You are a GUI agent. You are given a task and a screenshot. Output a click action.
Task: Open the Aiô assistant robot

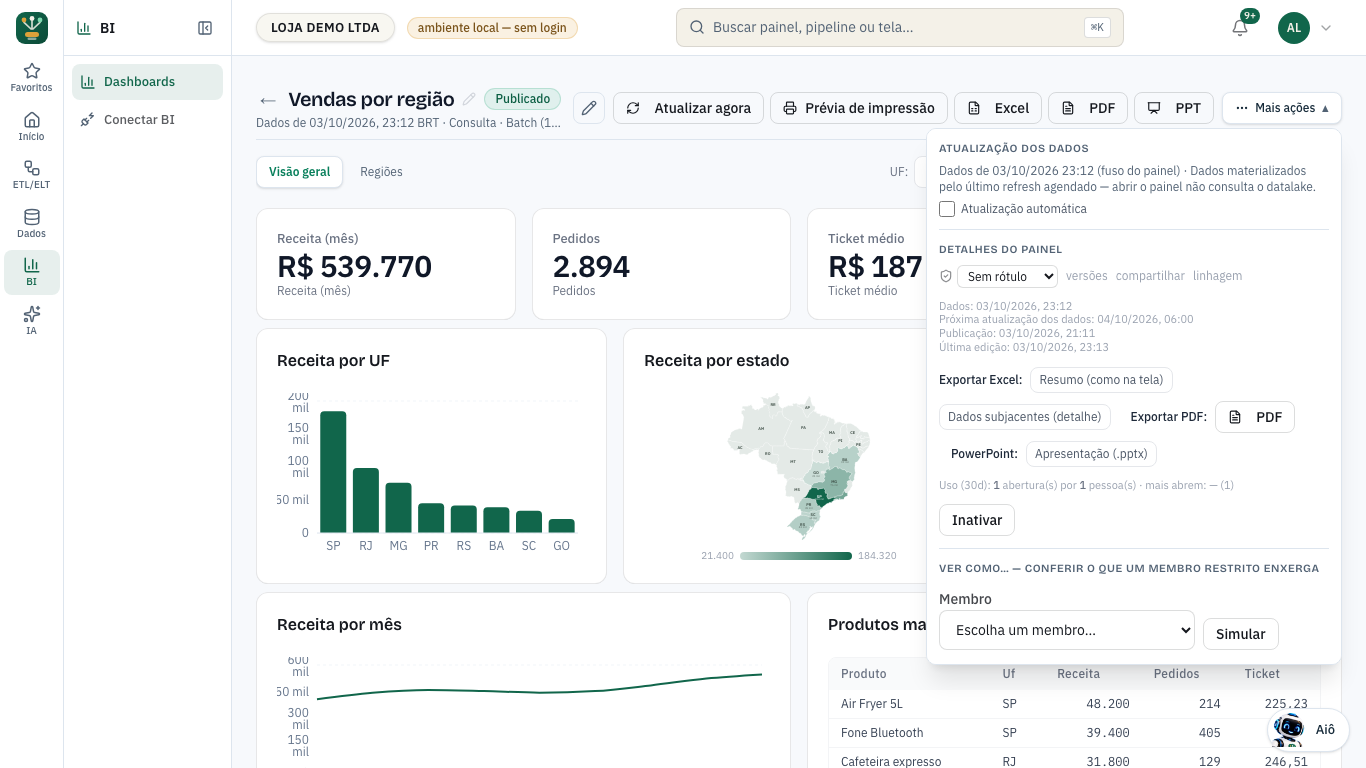[1308, 730]
